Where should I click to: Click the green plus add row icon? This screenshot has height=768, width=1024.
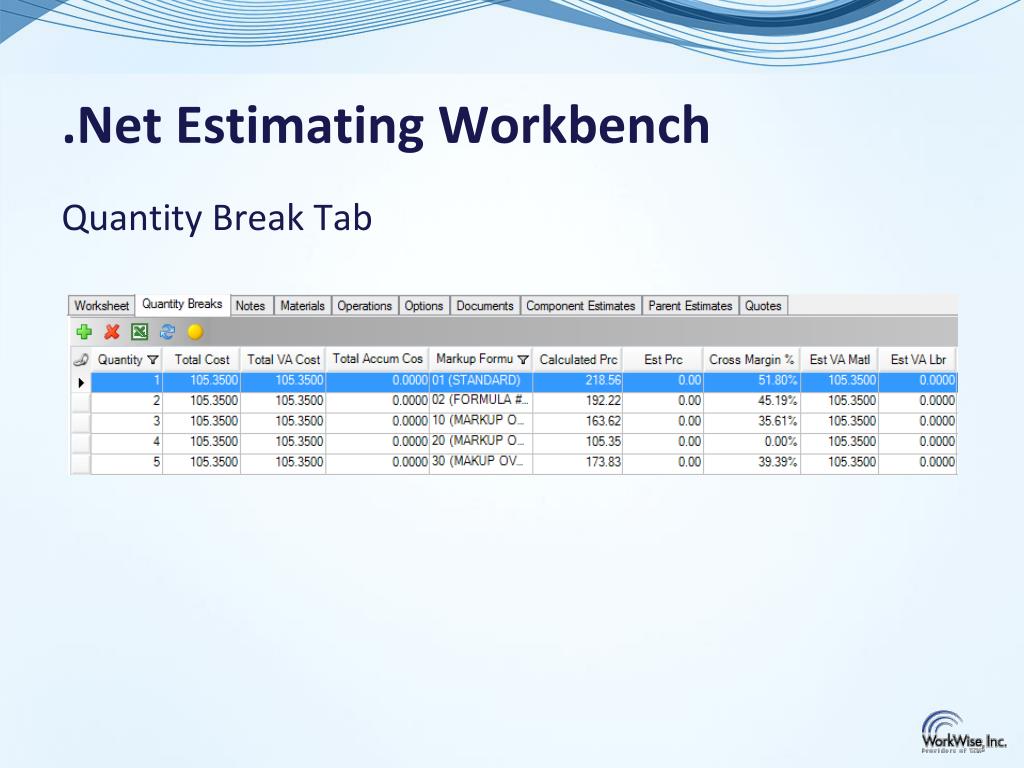tap(84, 332)
